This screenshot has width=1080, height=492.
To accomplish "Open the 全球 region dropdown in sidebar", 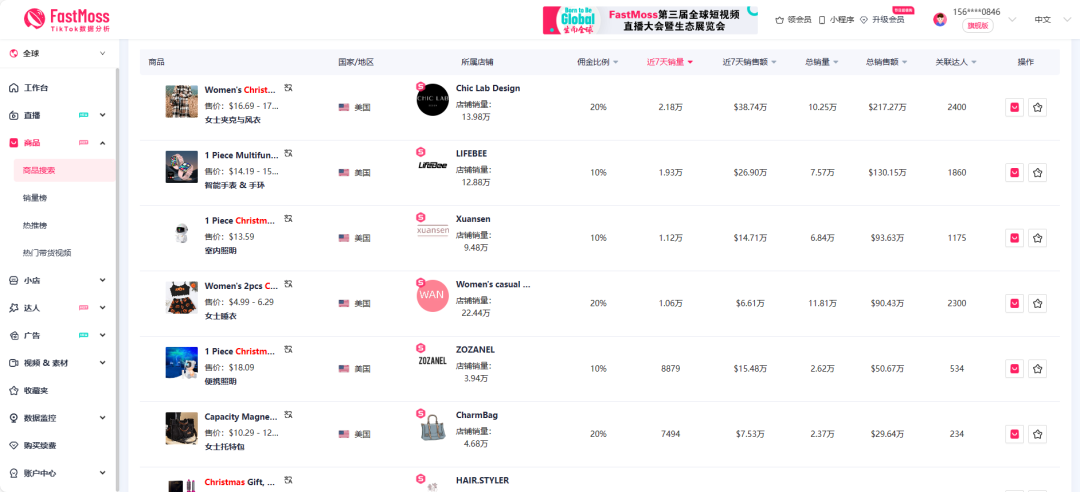I will [58, 54].
